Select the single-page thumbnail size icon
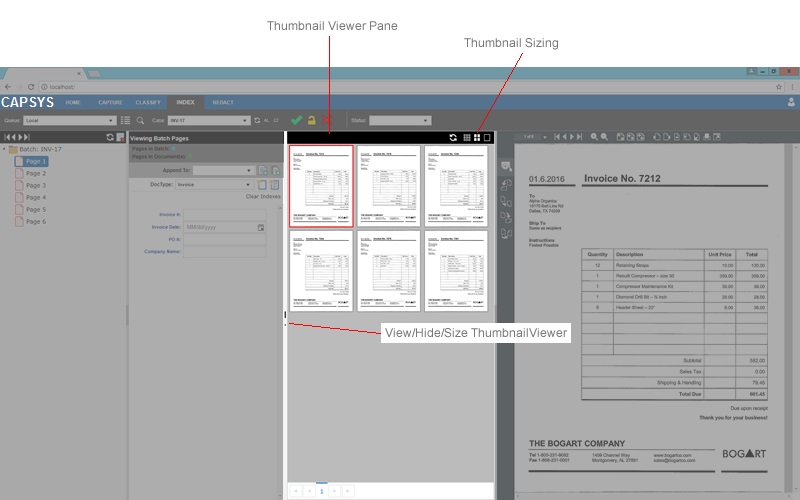 click(487, 137)
